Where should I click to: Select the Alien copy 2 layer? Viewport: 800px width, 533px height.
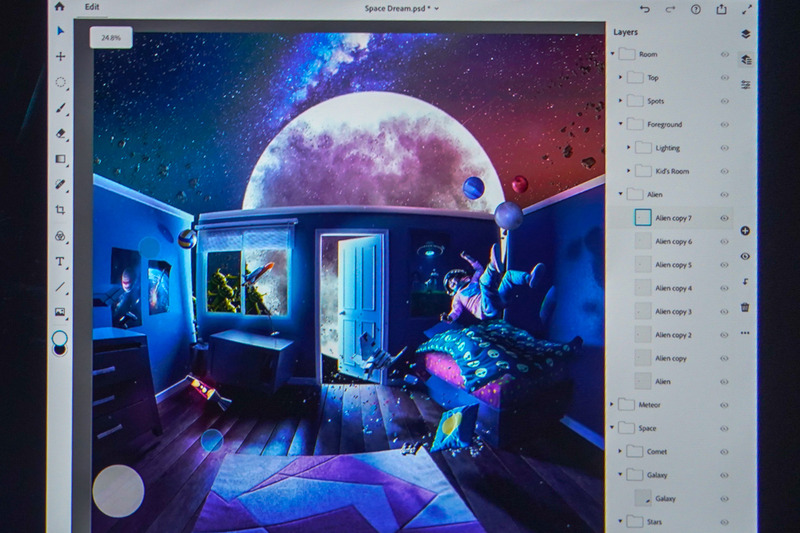[x=672, y=335]
